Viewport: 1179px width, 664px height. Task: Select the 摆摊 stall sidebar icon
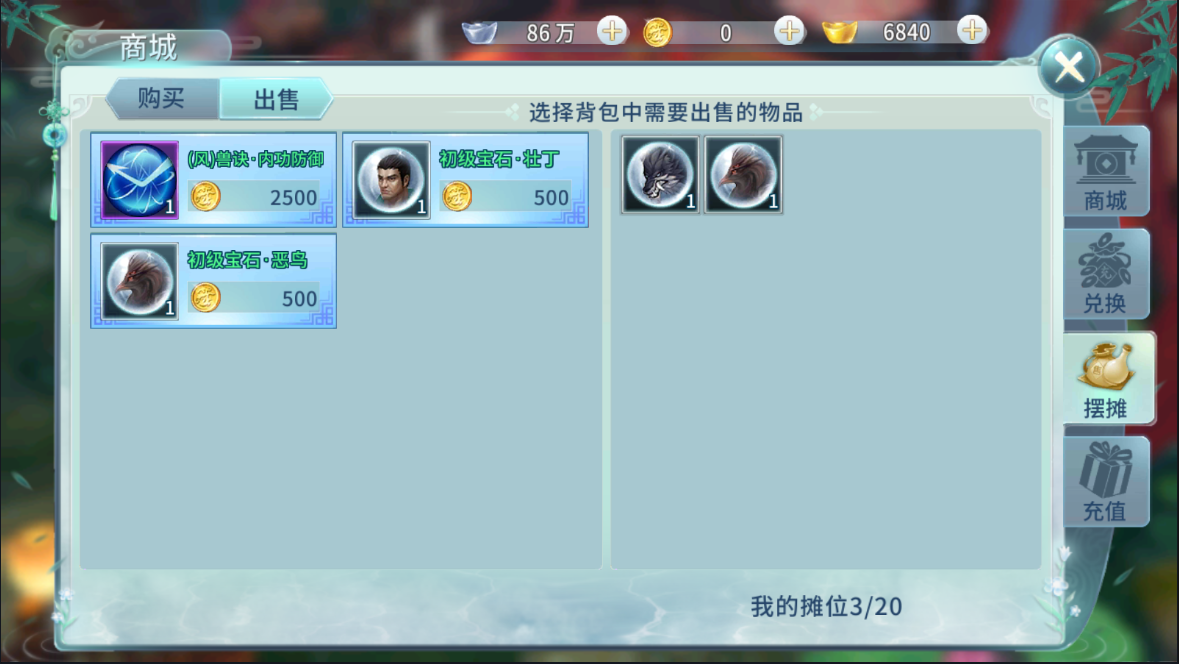1107,378
